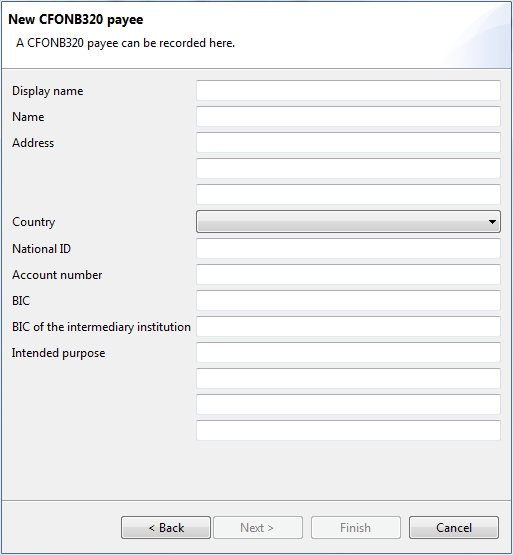Click the BIC text field
Screen dimensions: 513x555
tap(348, 301)
